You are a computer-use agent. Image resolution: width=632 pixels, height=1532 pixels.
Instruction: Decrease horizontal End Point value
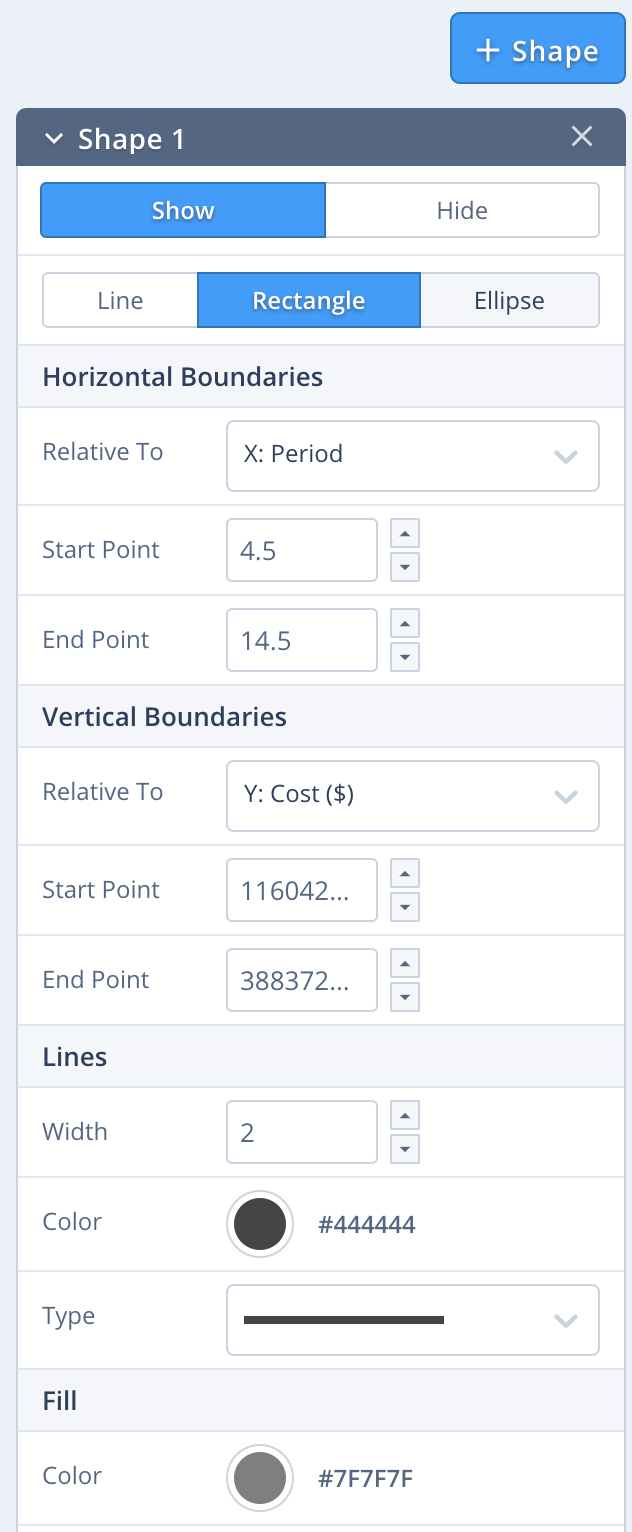point(404,657)
